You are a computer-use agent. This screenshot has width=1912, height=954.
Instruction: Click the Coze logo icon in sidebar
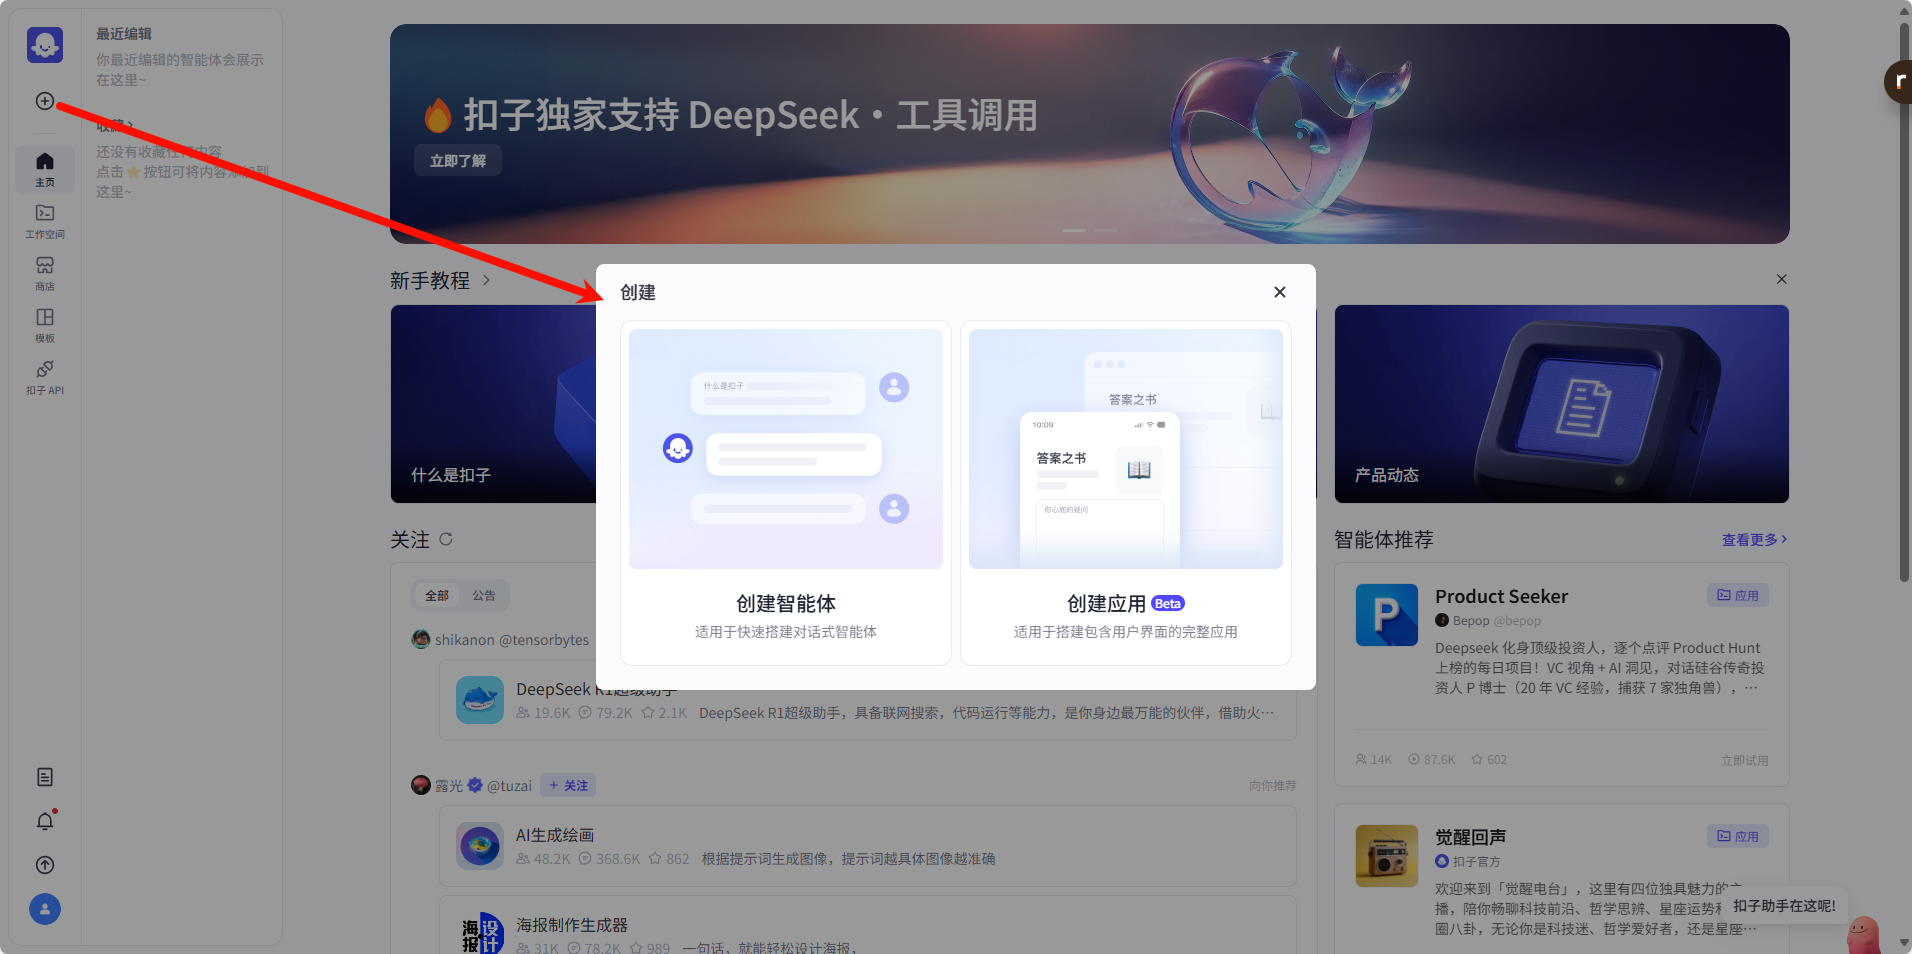tap(45, 45)
